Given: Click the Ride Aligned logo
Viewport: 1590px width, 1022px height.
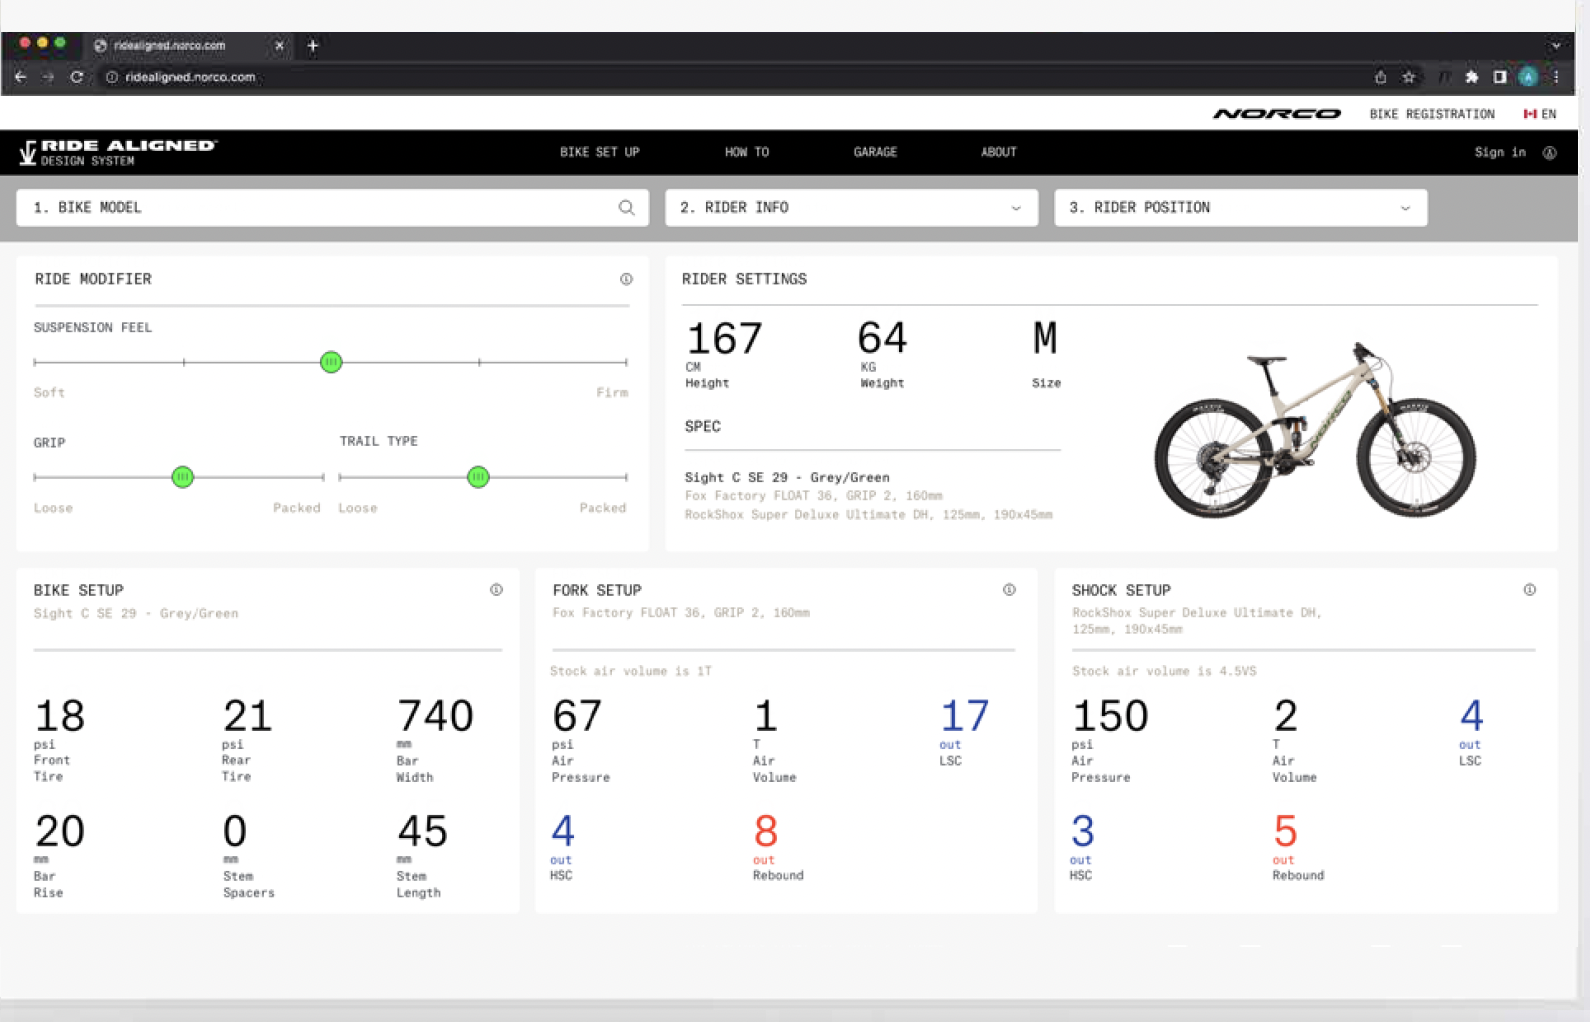Looking at the screenshot, I should click(x=117, y=152).
